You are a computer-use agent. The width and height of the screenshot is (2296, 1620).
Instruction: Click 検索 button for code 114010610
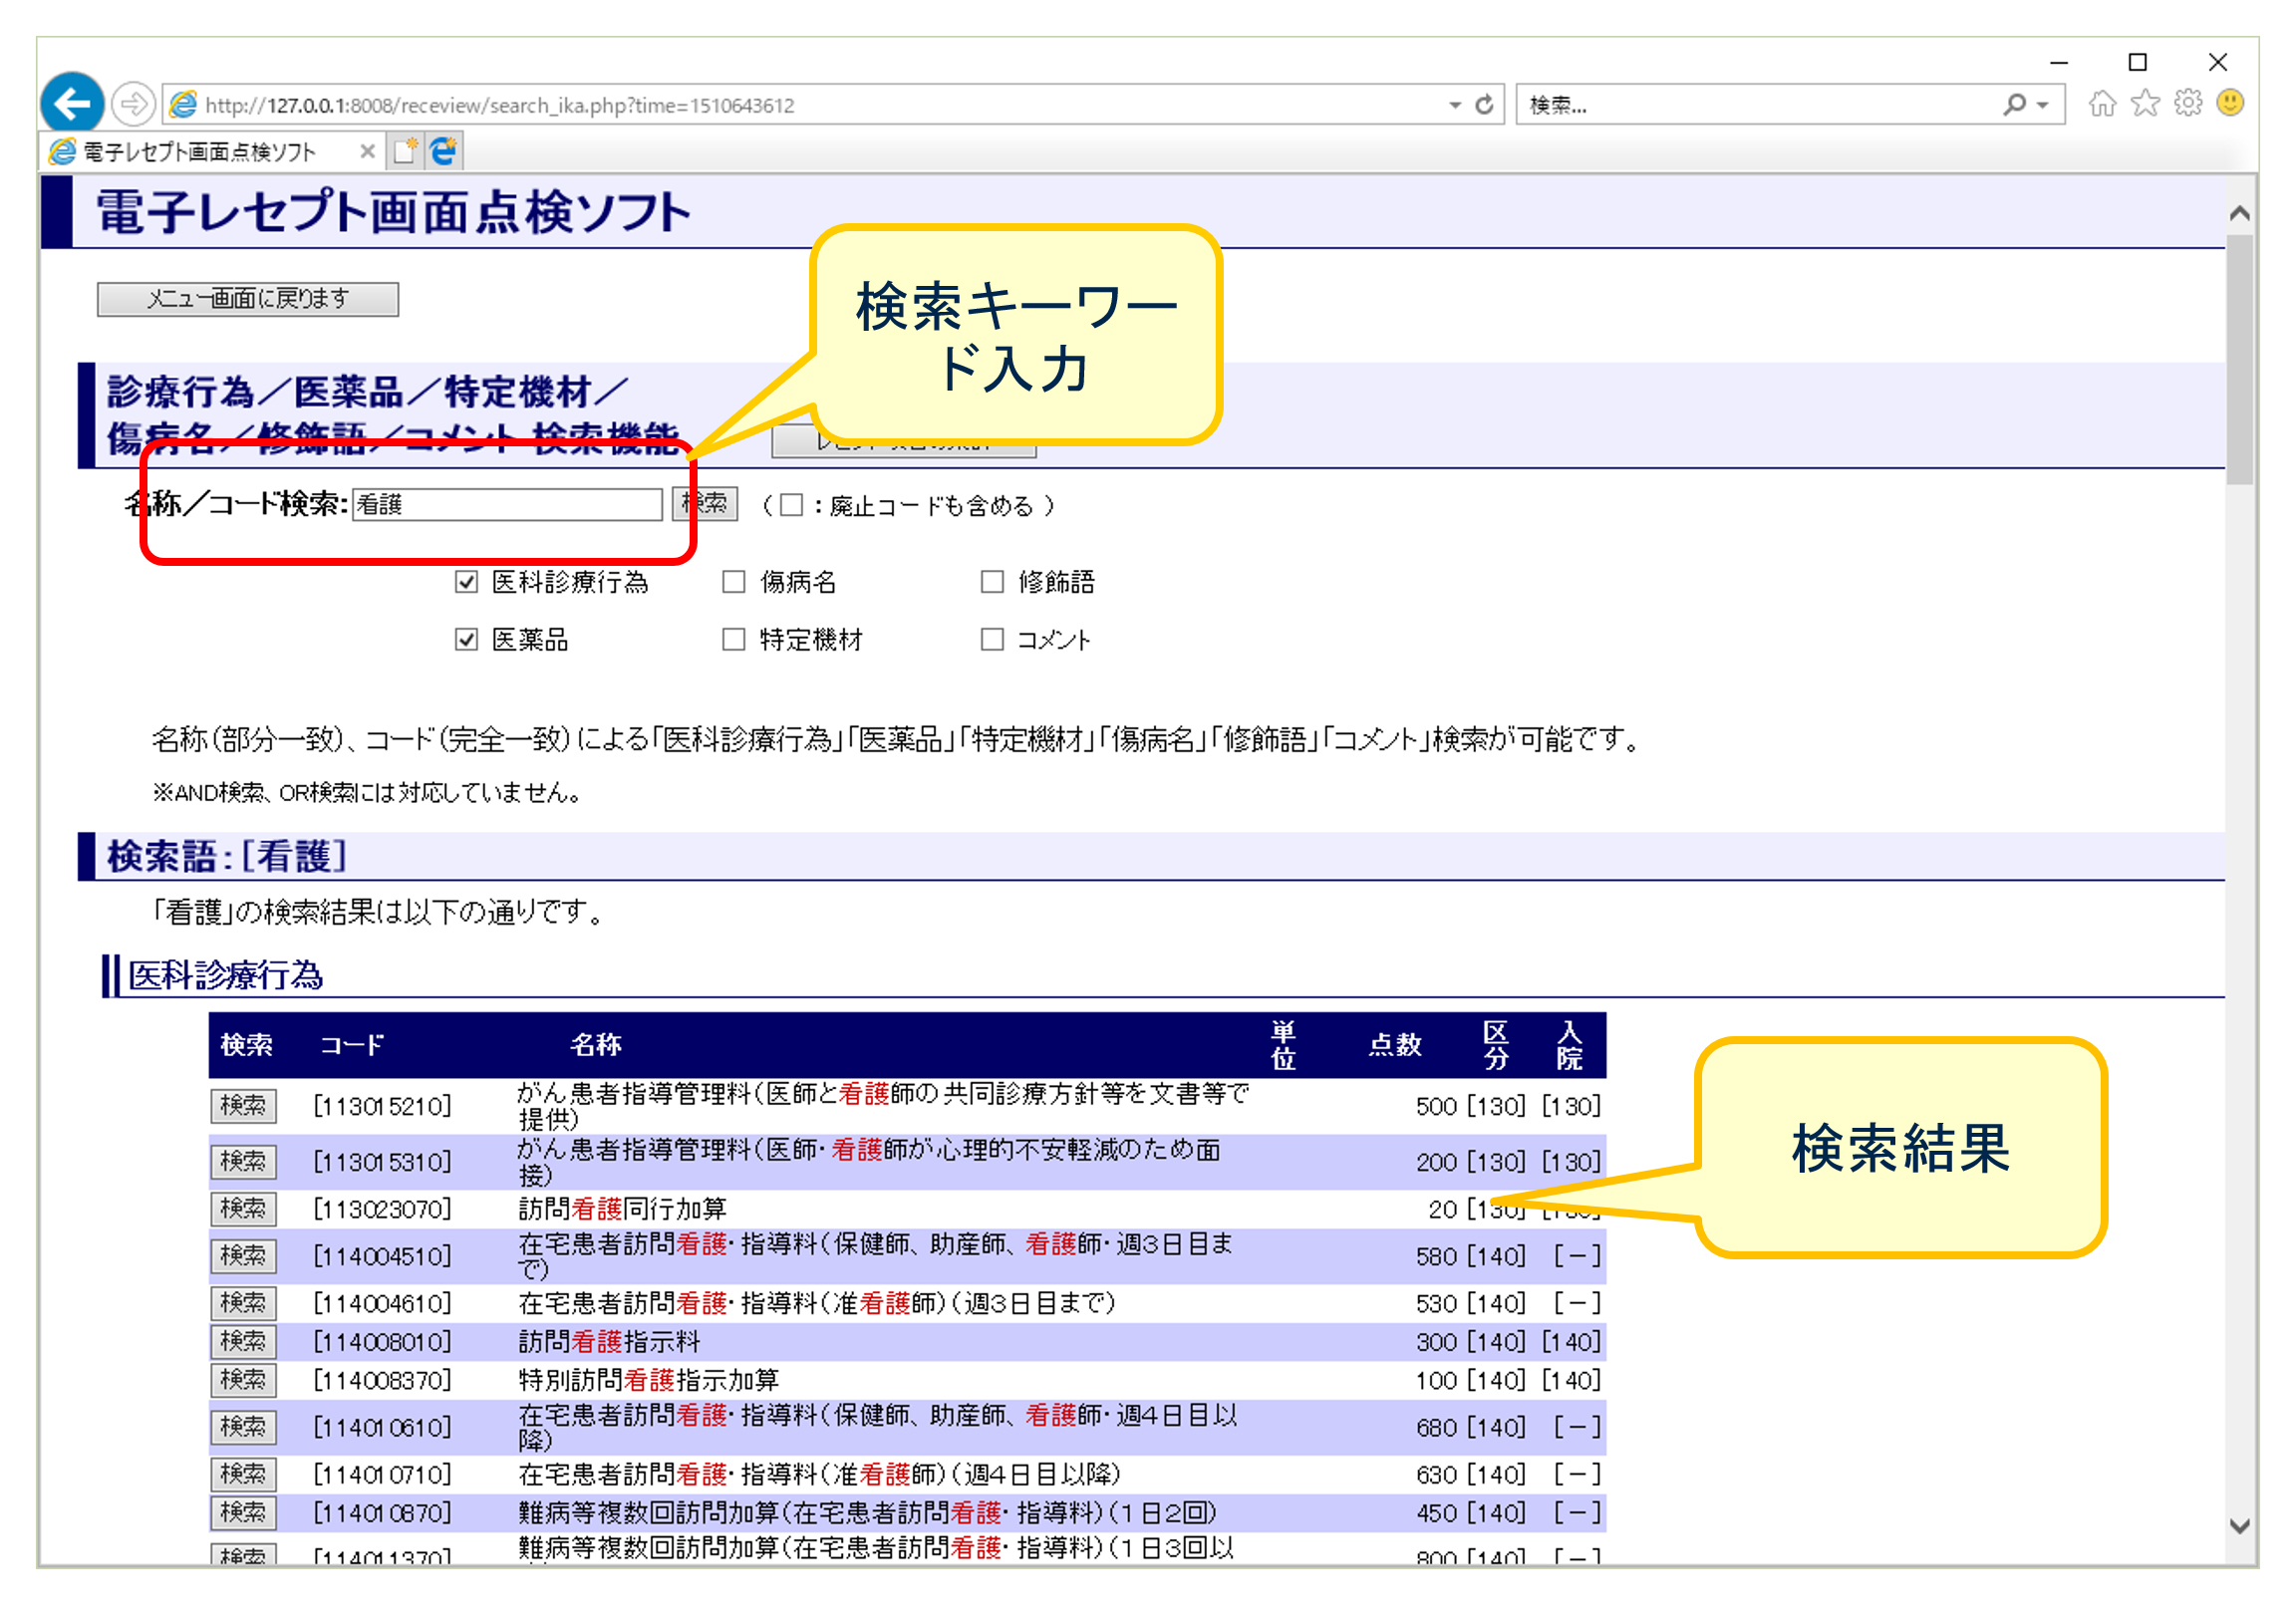click(243, 1427)
